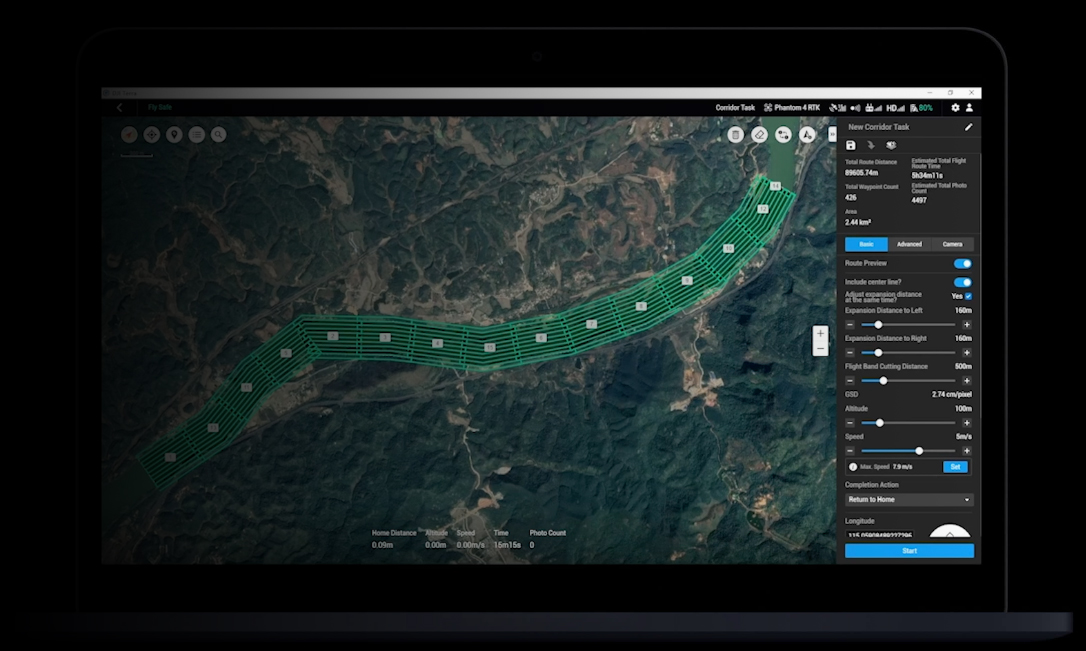Screen dimensions: 1086x651
Task: Click the user account profile icon
Action: click(969, 107)
